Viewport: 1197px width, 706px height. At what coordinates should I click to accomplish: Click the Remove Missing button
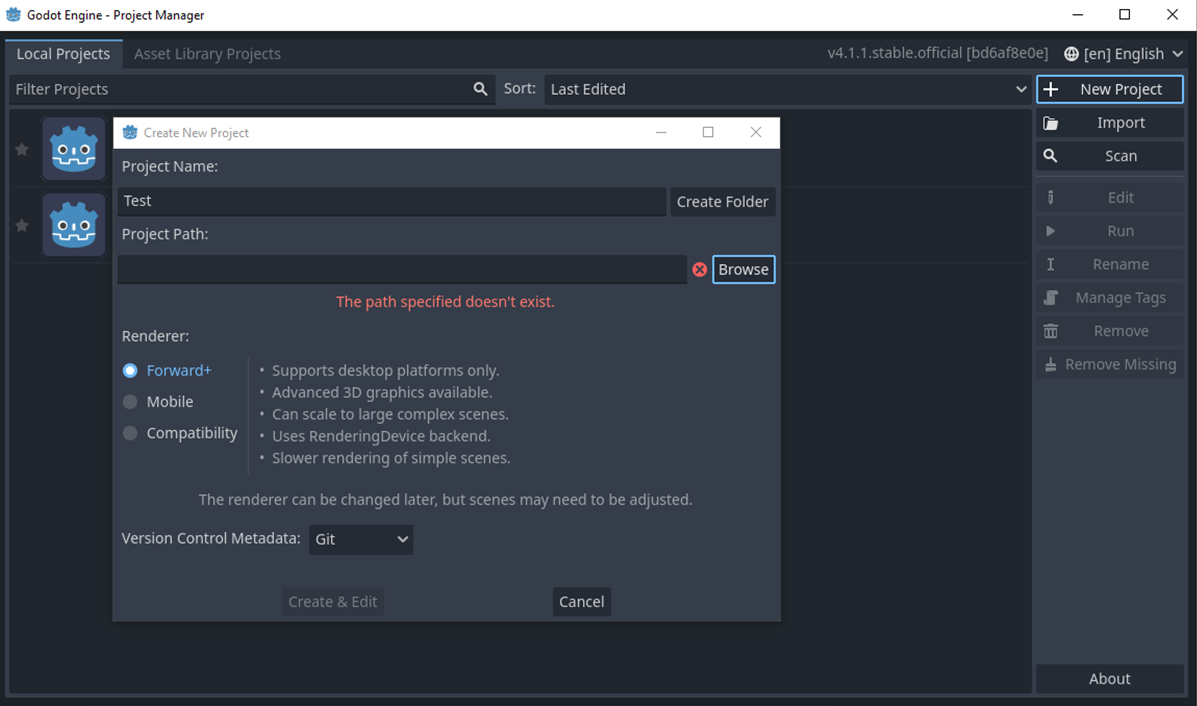pos(1110,365)
